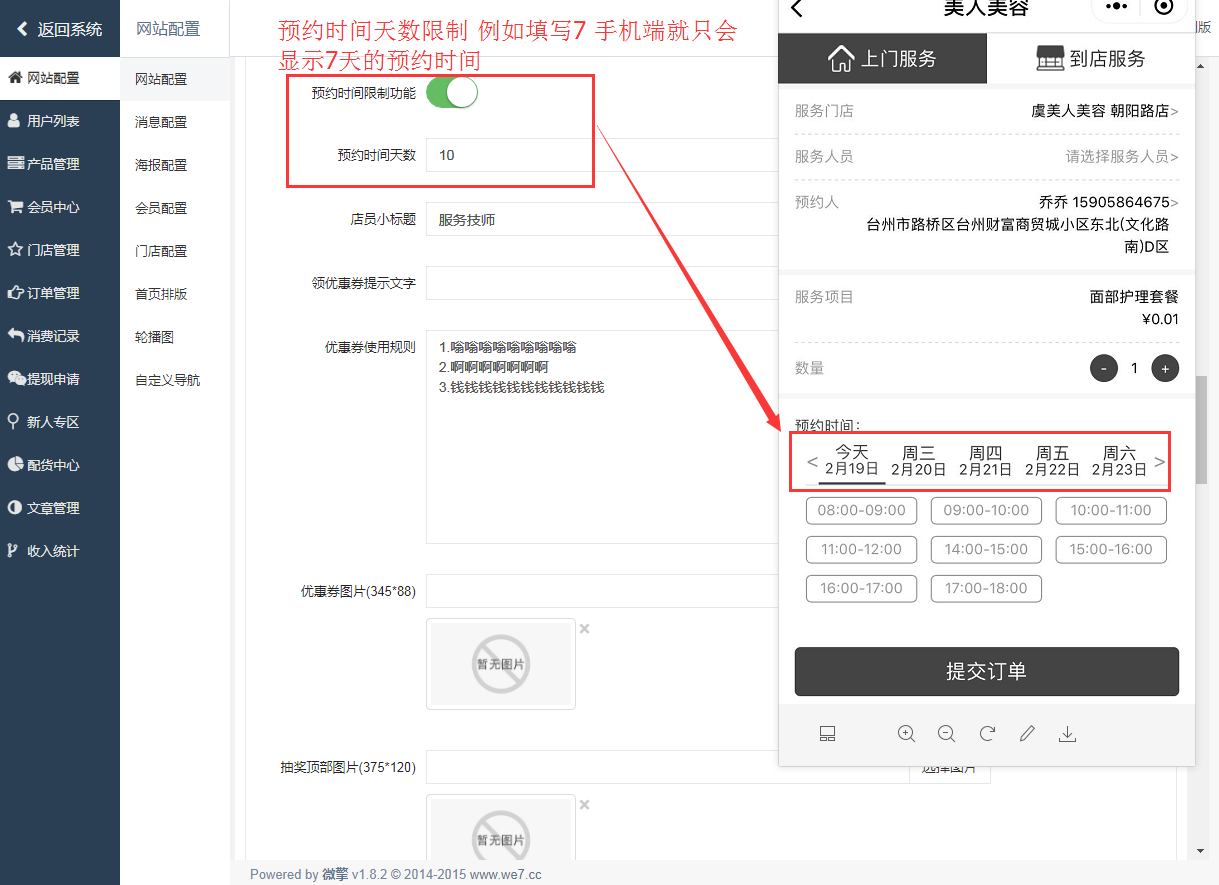Remove the coupon image with x icon
The width and height of the screenshot is (1219, 885).
coord(585,629)
